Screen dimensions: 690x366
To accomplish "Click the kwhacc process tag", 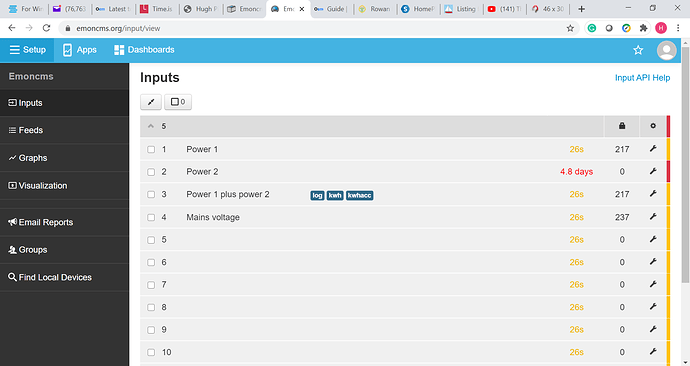I will 360,195.
